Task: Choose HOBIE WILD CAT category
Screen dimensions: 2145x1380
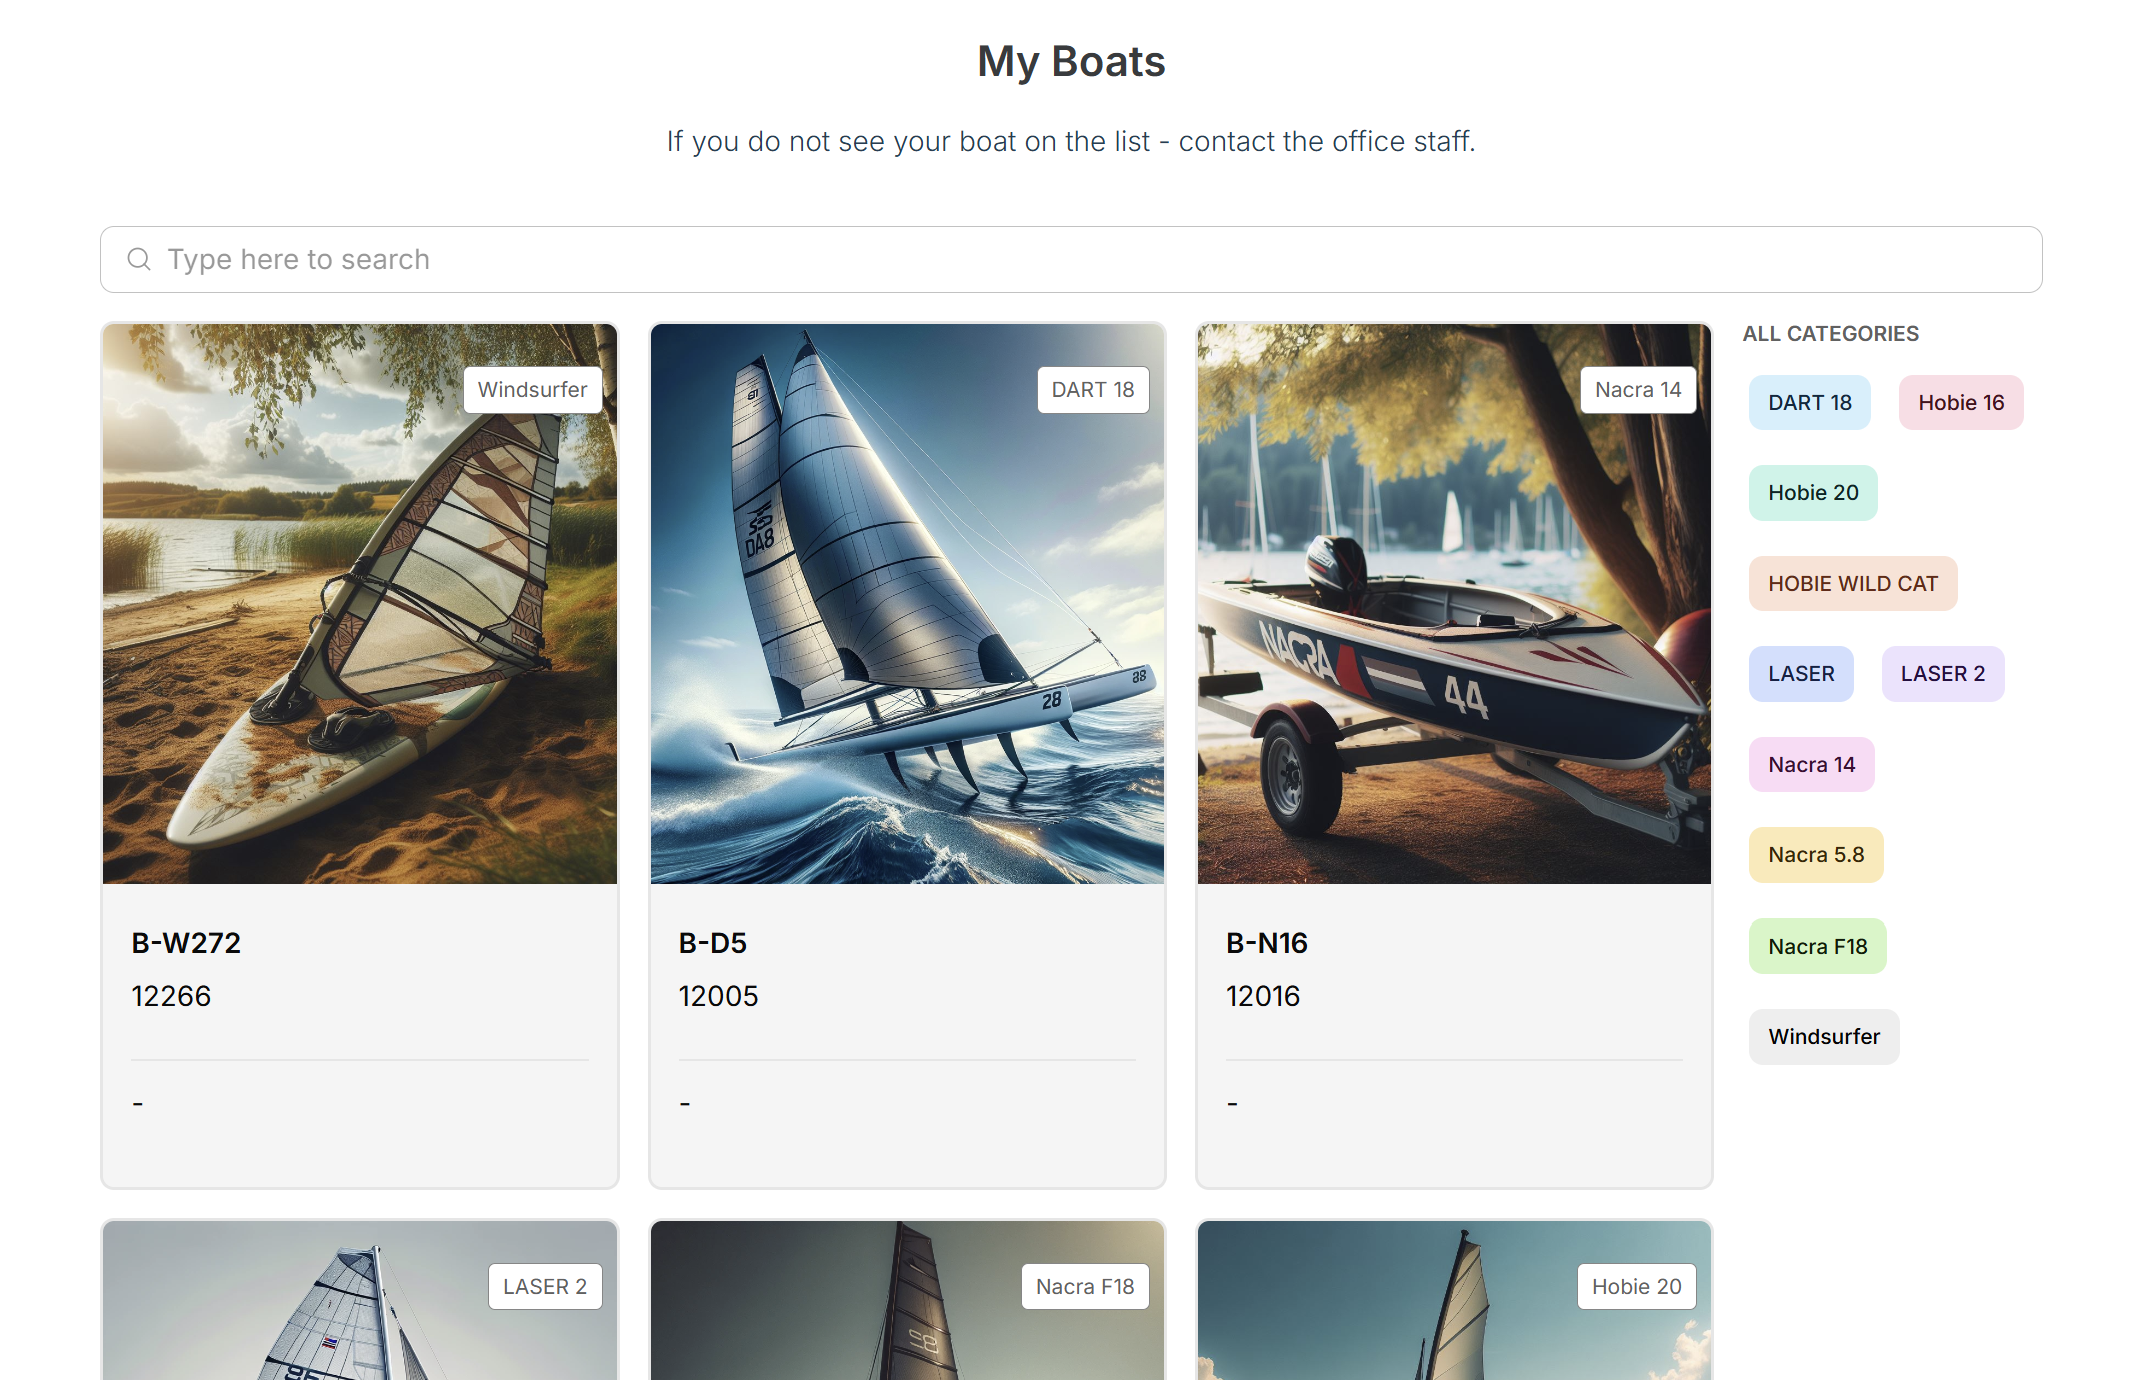Action: pos(1852,583)
